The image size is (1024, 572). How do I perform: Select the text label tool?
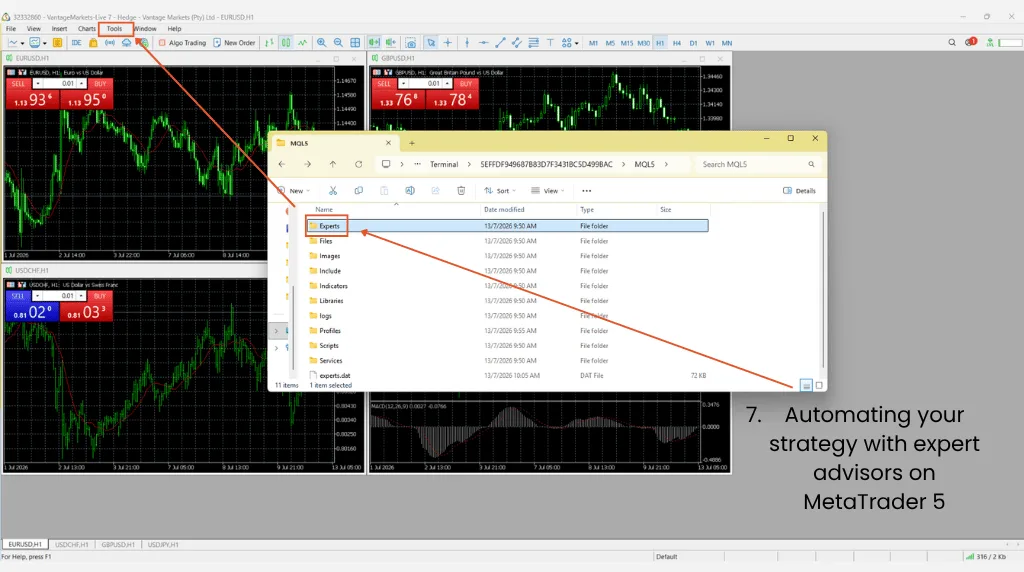(550, 43)
